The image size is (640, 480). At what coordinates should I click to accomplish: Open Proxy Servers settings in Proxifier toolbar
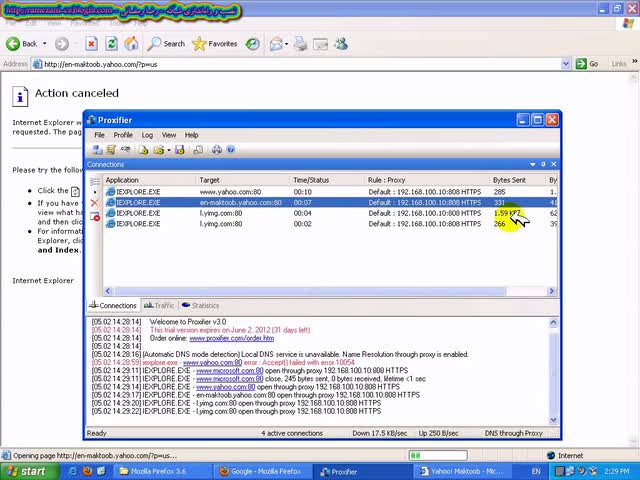[97, 150]
